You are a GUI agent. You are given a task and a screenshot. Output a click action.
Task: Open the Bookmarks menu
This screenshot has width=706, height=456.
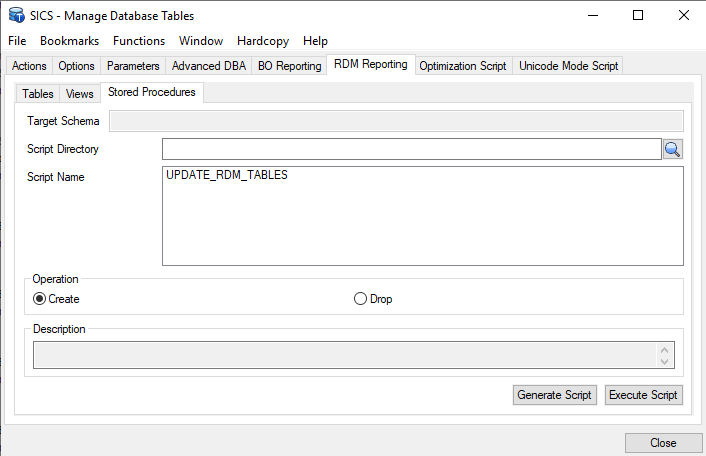pyautogui.click(x=70, y=41)
